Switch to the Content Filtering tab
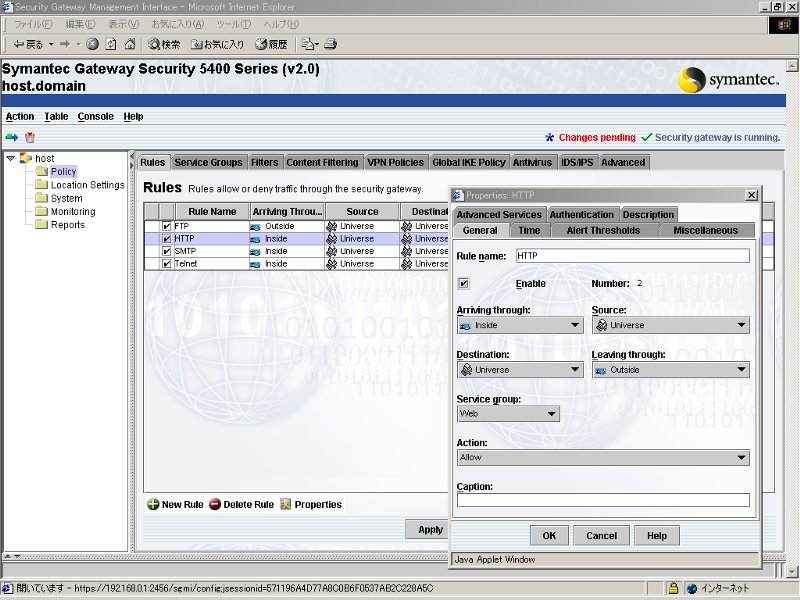 point(322,162)
